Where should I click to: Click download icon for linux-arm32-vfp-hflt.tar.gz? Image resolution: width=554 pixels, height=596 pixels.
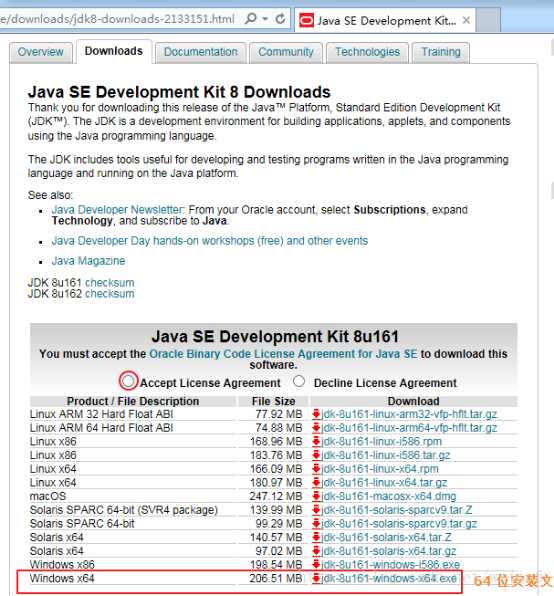(x=316, y=414)
